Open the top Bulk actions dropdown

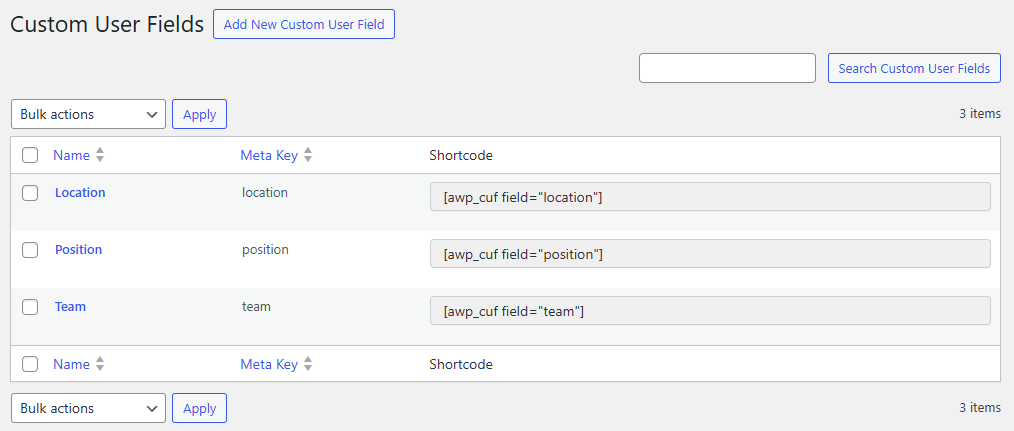(88, 114)
